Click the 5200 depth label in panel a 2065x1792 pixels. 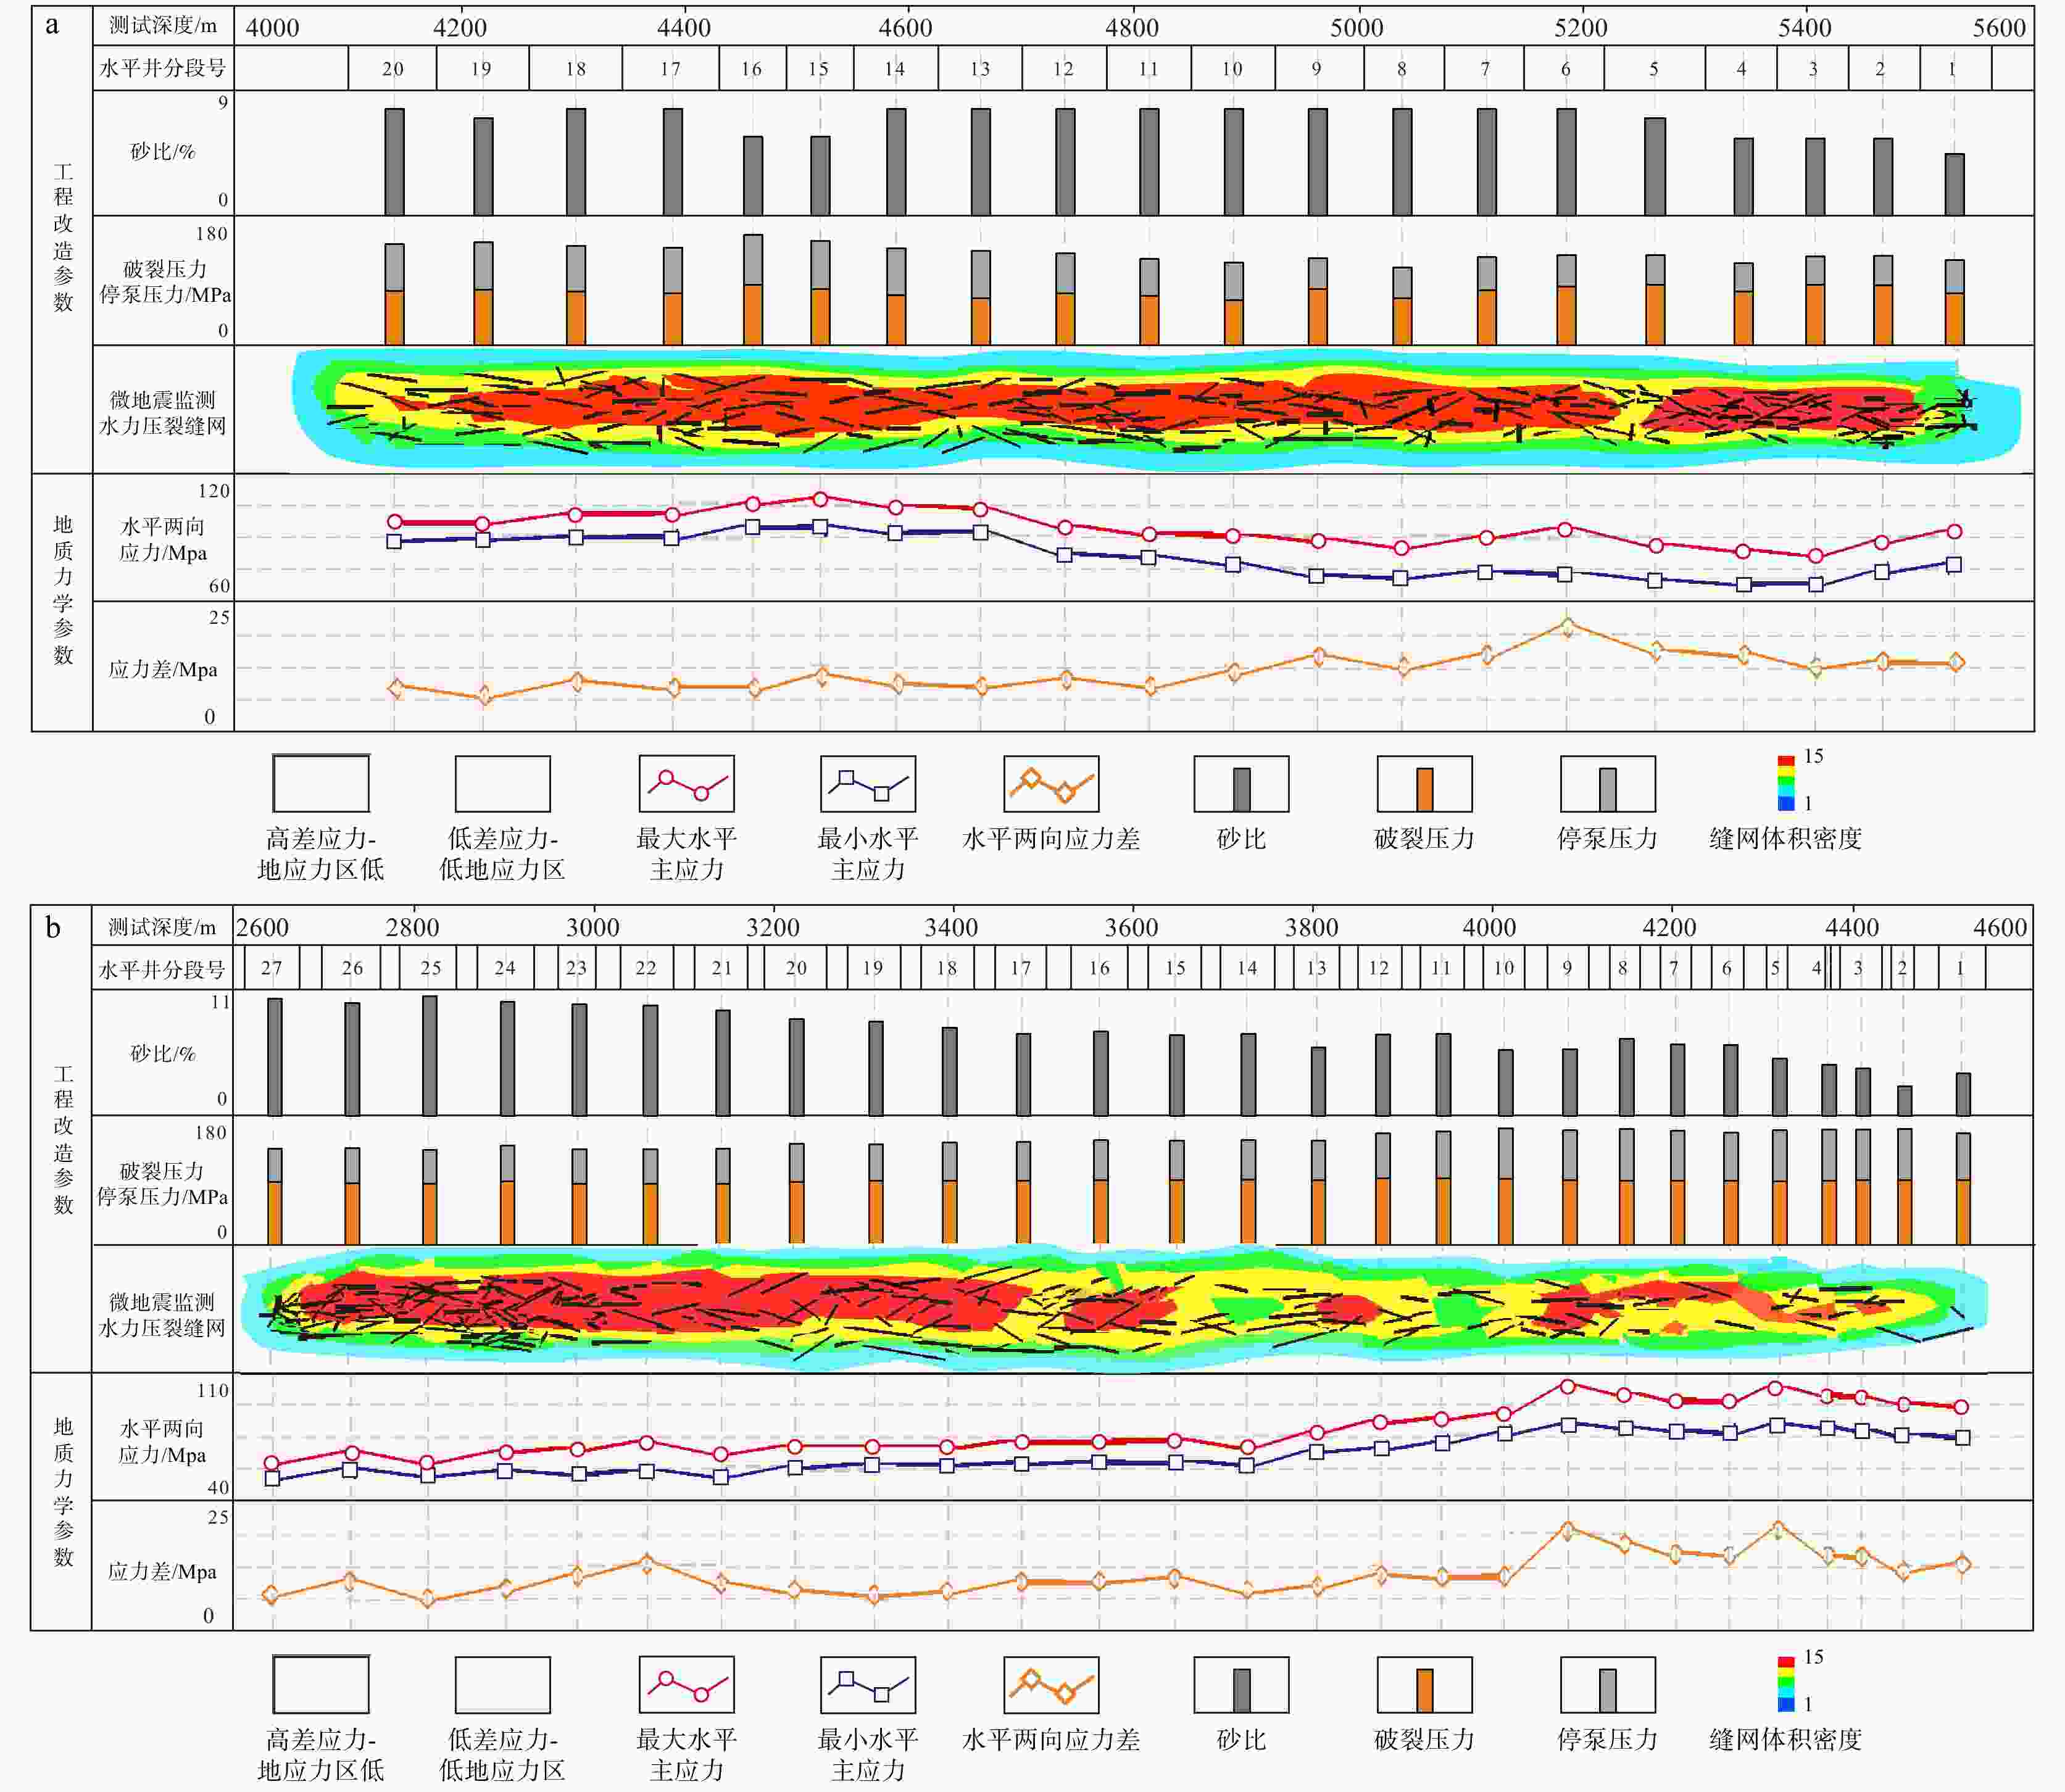coord(1580,27)
